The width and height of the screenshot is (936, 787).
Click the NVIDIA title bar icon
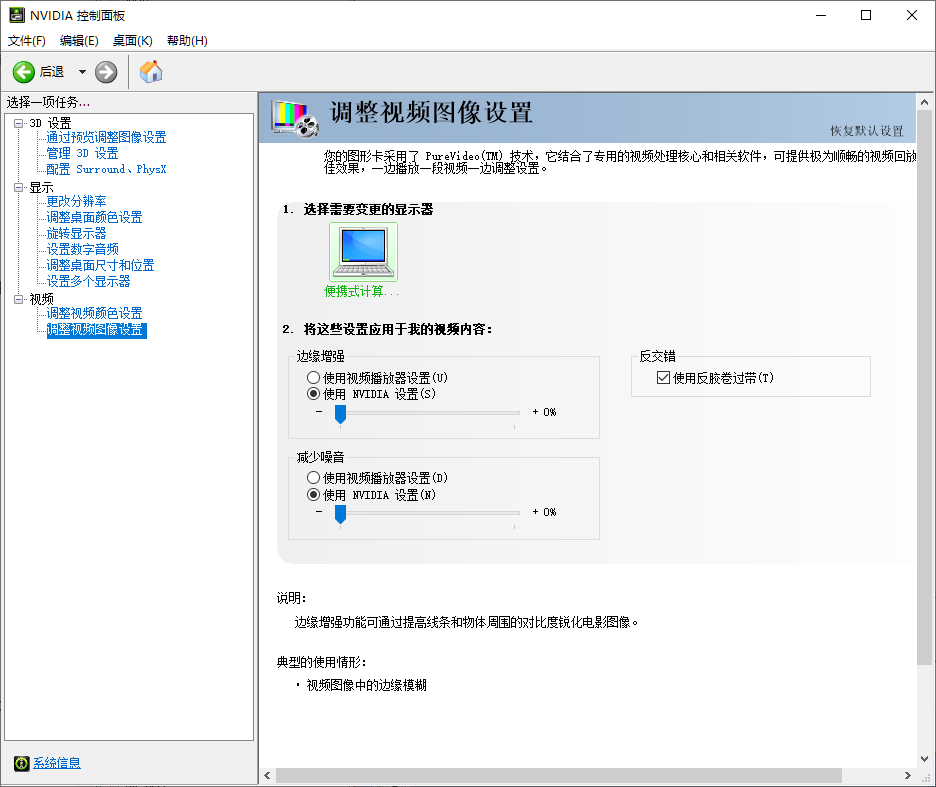coord(17,15)
